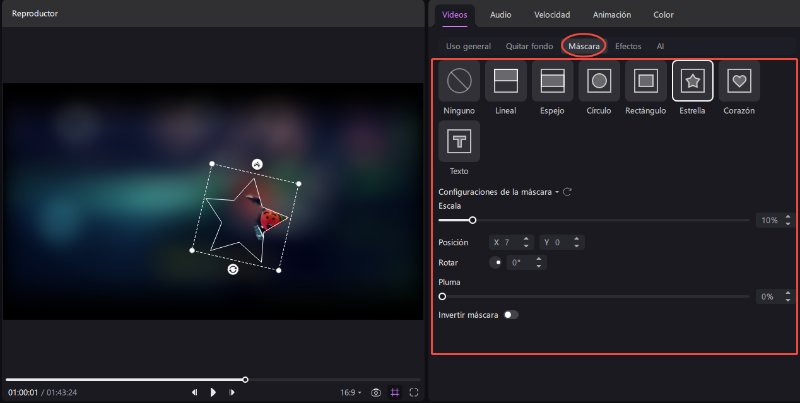Switch to the Audio tab
Screen dimensions: 800x403
501,15
